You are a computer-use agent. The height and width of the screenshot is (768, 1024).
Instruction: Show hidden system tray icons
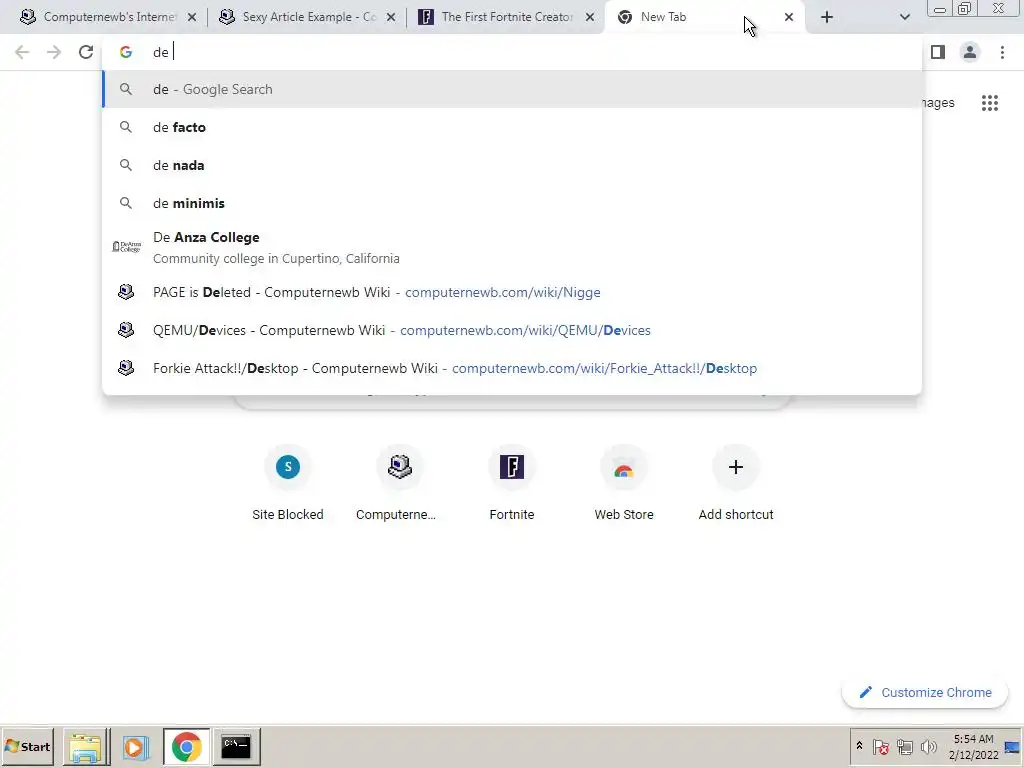(859, 746)
